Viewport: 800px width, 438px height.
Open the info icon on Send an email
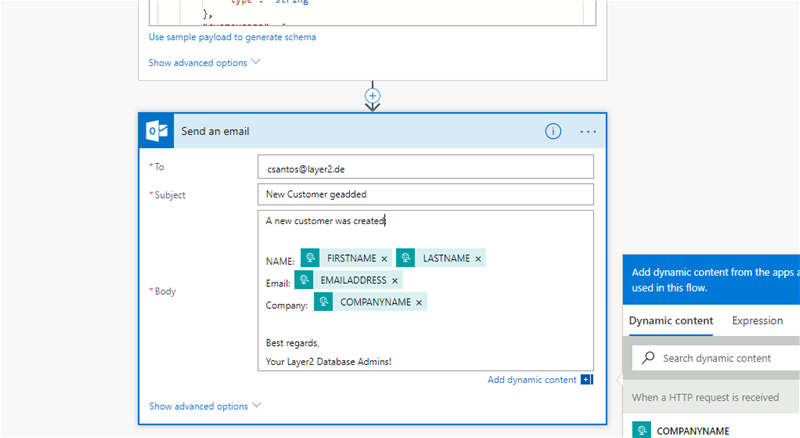[553, 131]
